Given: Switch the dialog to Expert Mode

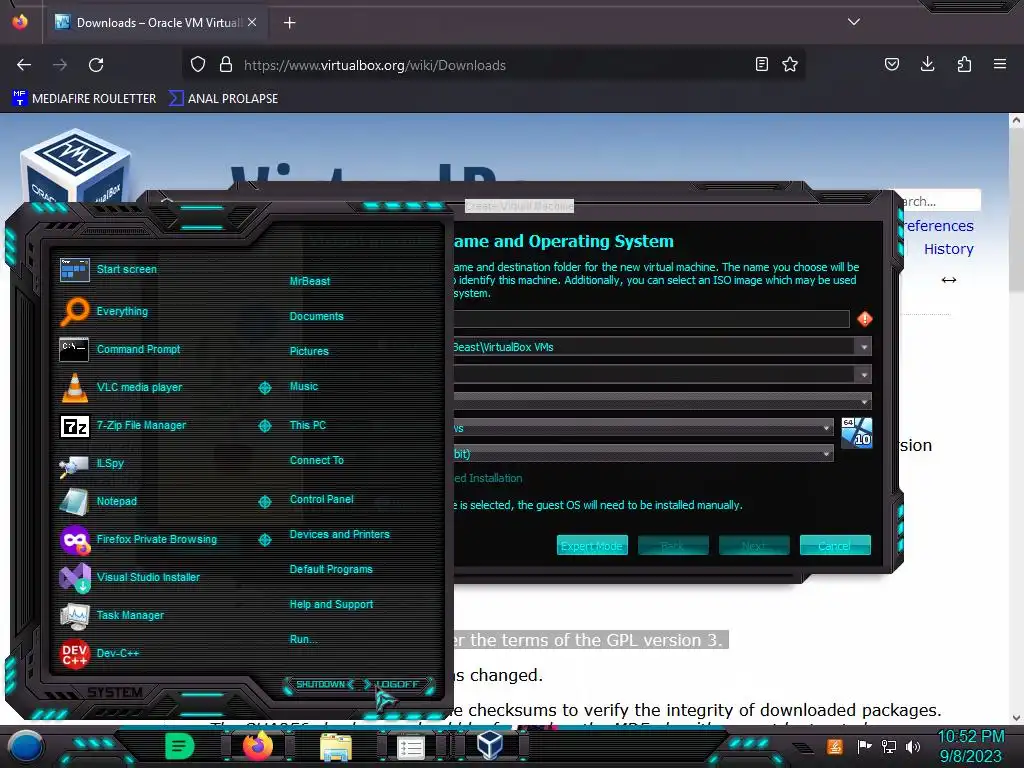Looking at the screenshot, I should point(592,546).
